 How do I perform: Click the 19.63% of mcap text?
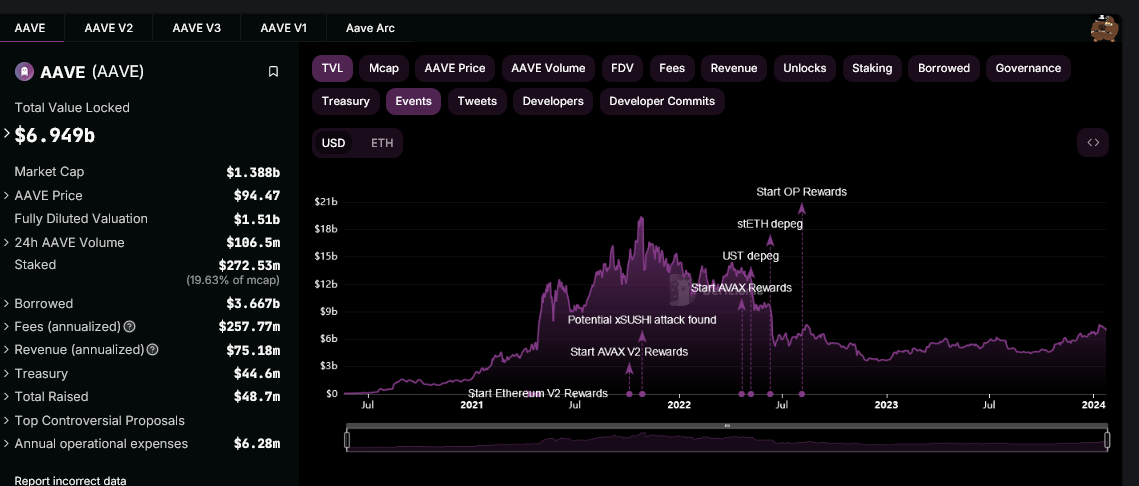tap(233, 280)
